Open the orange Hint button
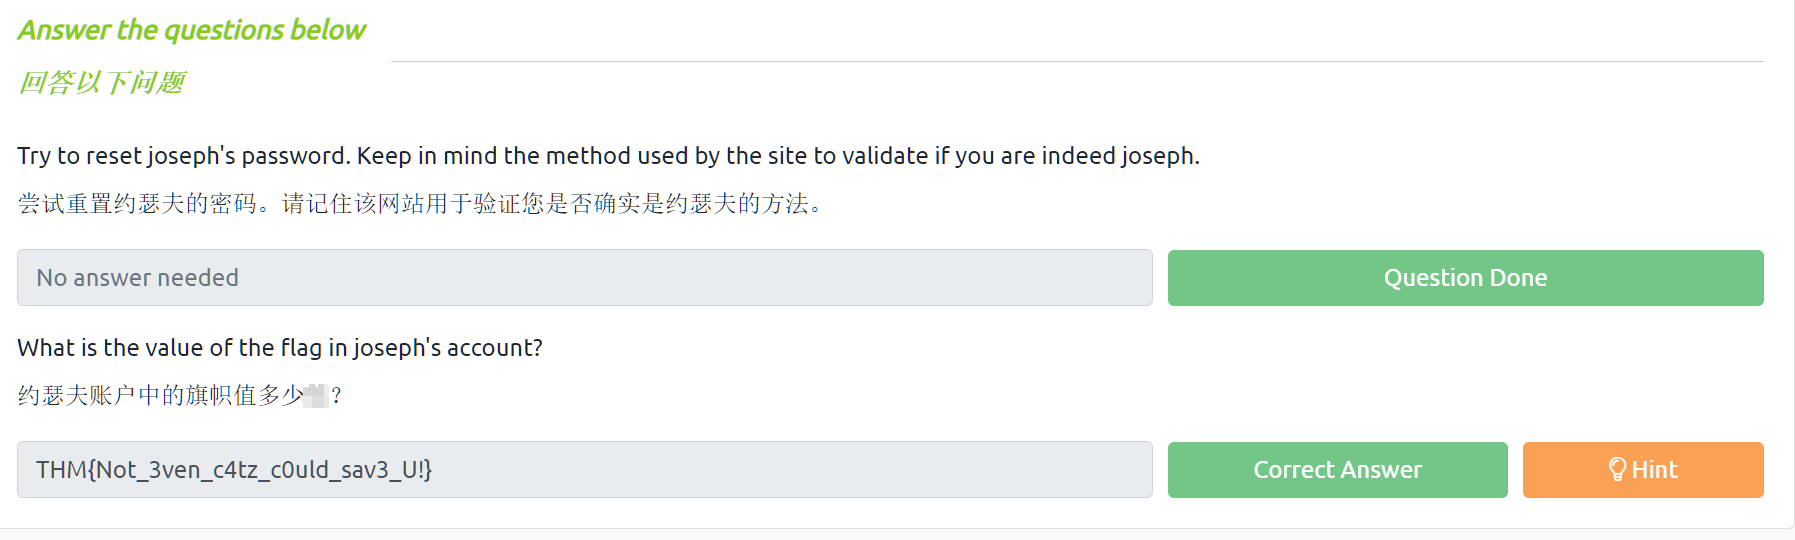 pyautogui.click(x=1642, y=470)
